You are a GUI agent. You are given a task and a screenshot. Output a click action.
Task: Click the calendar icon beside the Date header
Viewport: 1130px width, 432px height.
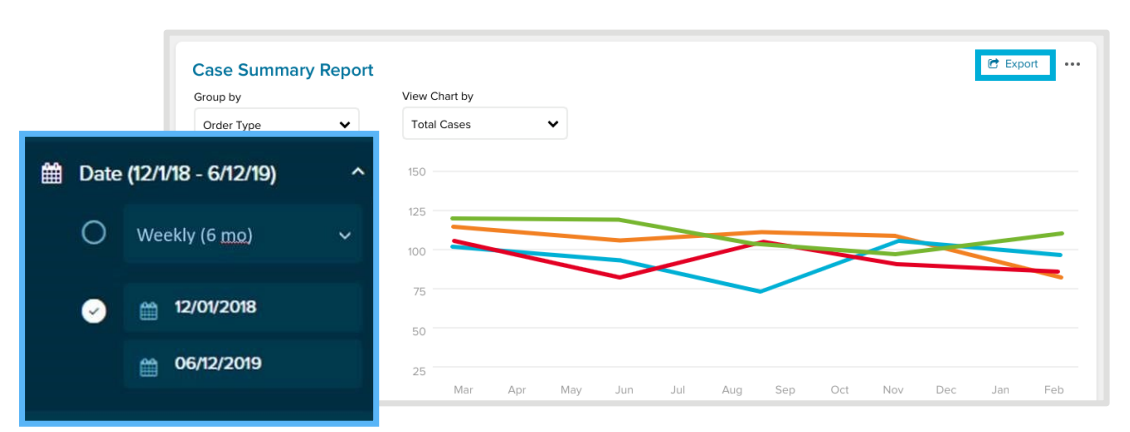coord(51,174)
